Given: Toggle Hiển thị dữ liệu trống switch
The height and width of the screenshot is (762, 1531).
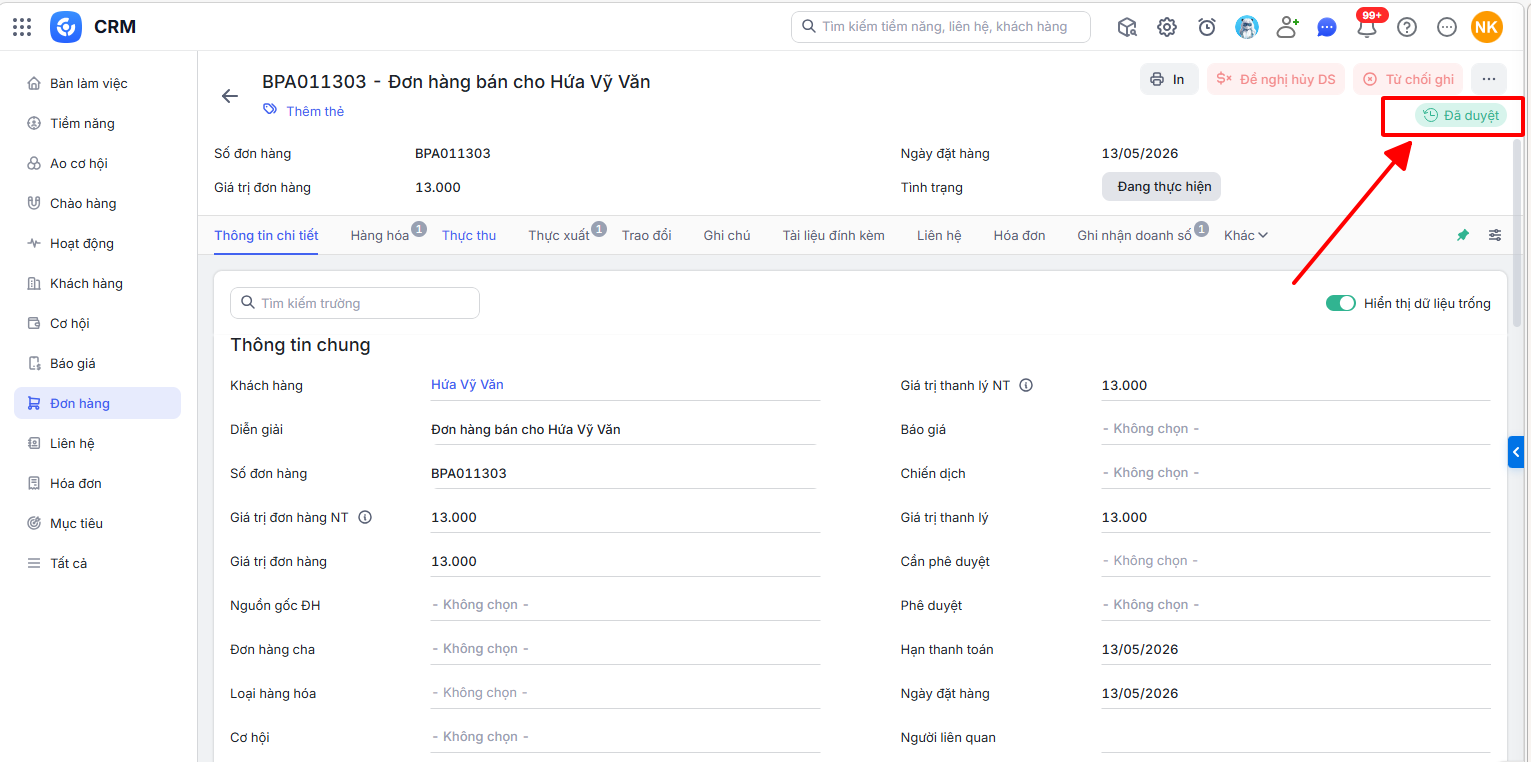Looking at the screenshot, I should click(x=1340, y=303).
